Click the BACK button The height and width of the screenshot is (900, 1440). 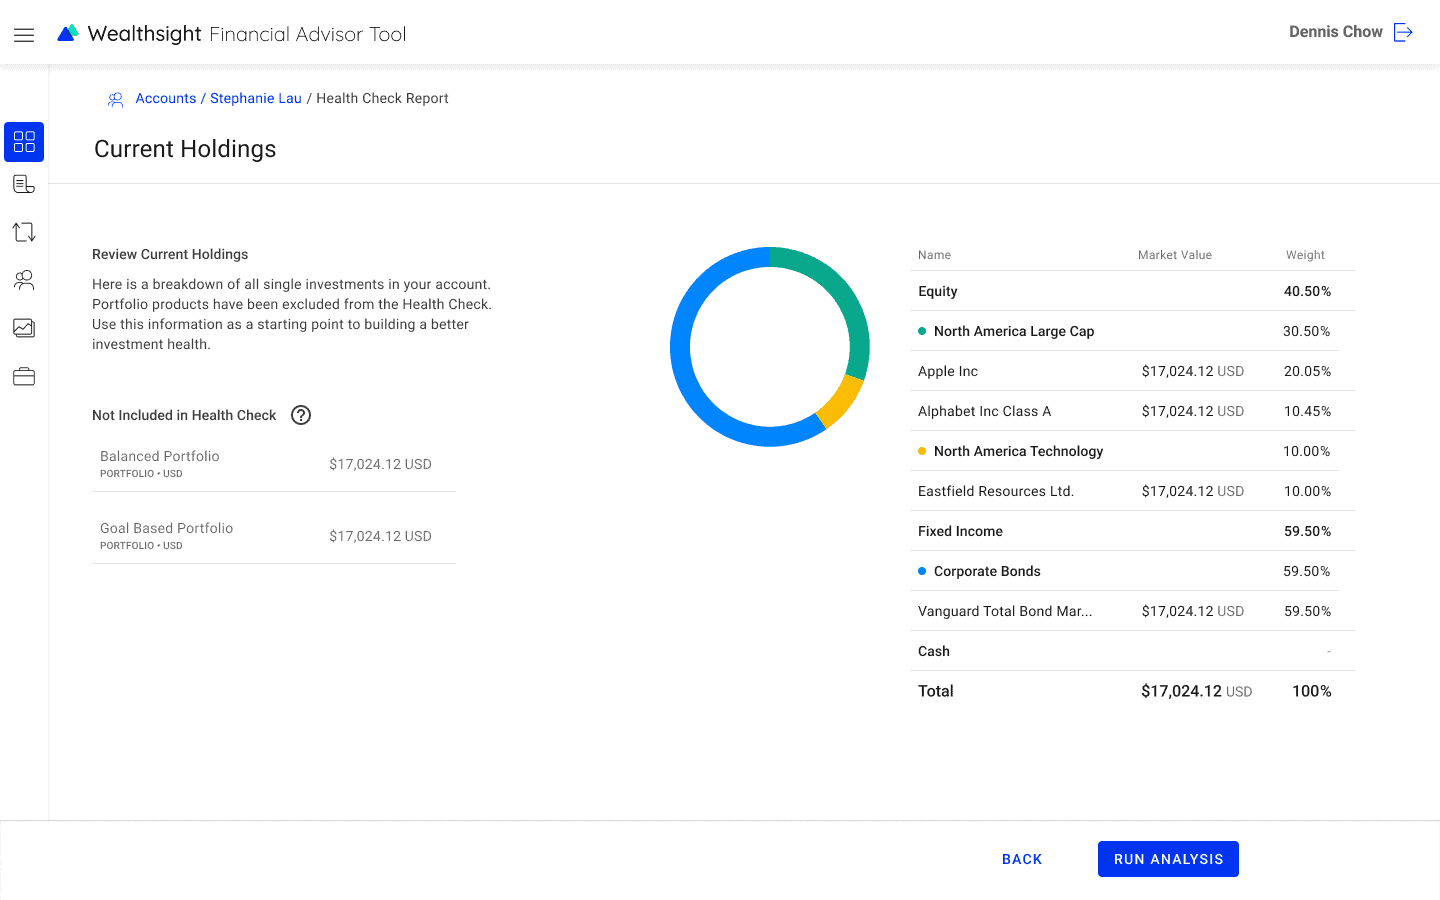click(x=1022, y=859)
